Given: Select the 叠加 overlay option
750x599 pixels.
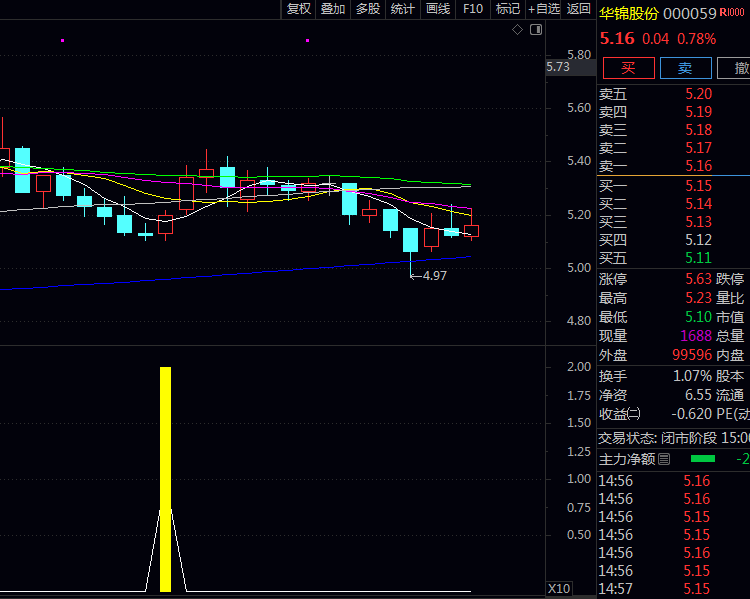Looking at the screenshot, I should tap(333, 9).
